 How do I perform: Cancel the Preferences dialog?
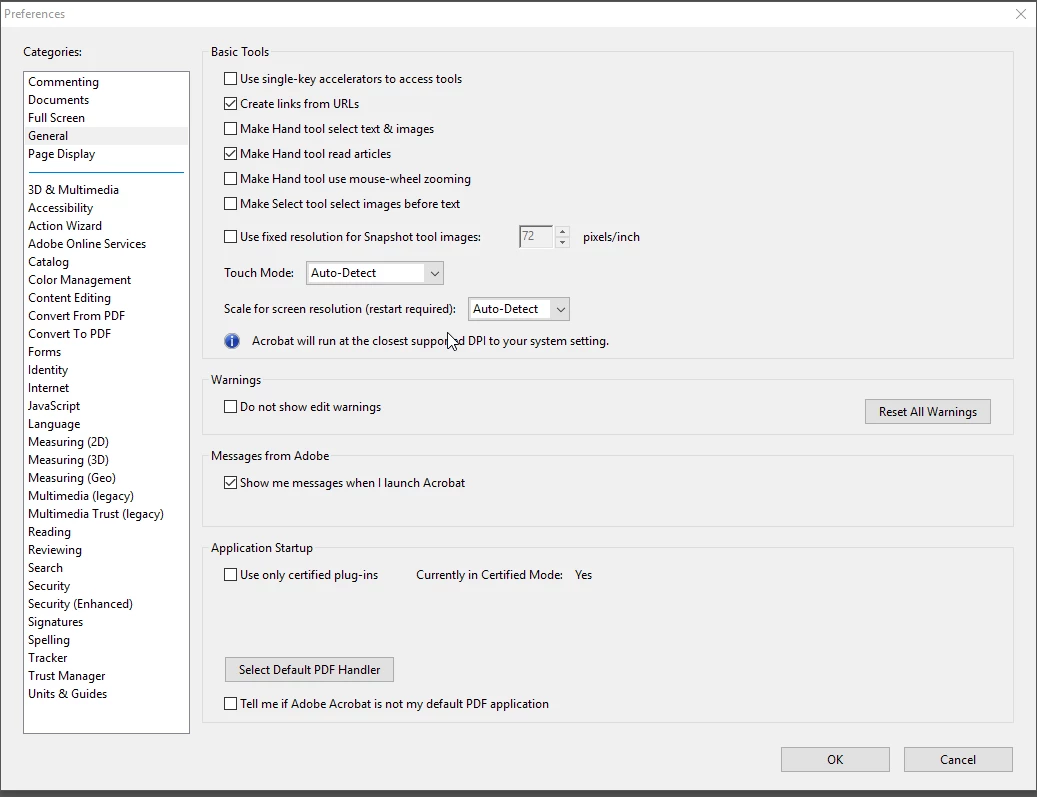click(x=958, y=759)
